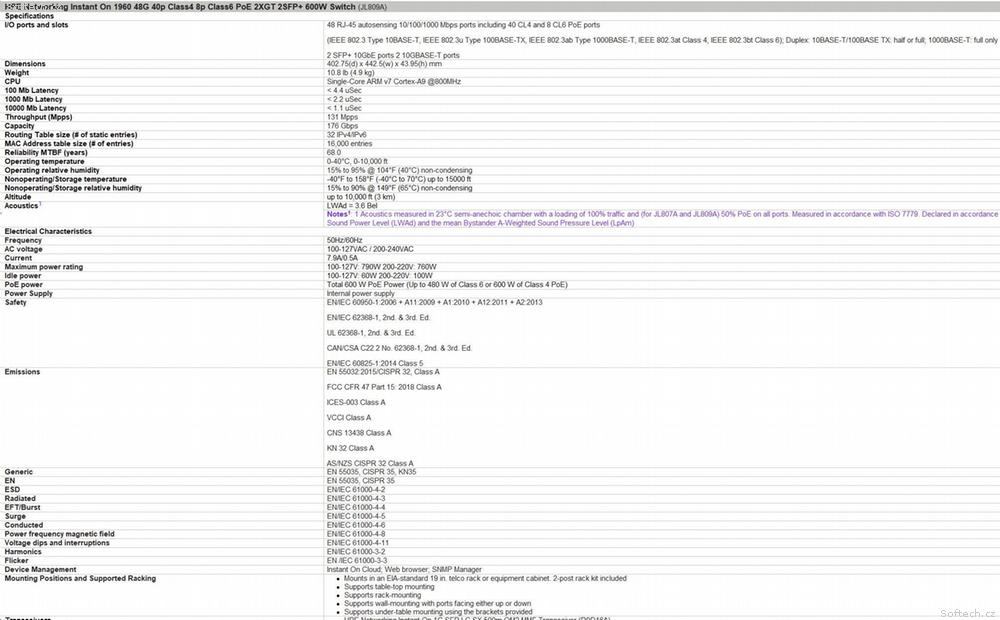Click the 'EN /IEC 61000-3-3' flicker value
The image size is (1000, 620).
[357, 561]
